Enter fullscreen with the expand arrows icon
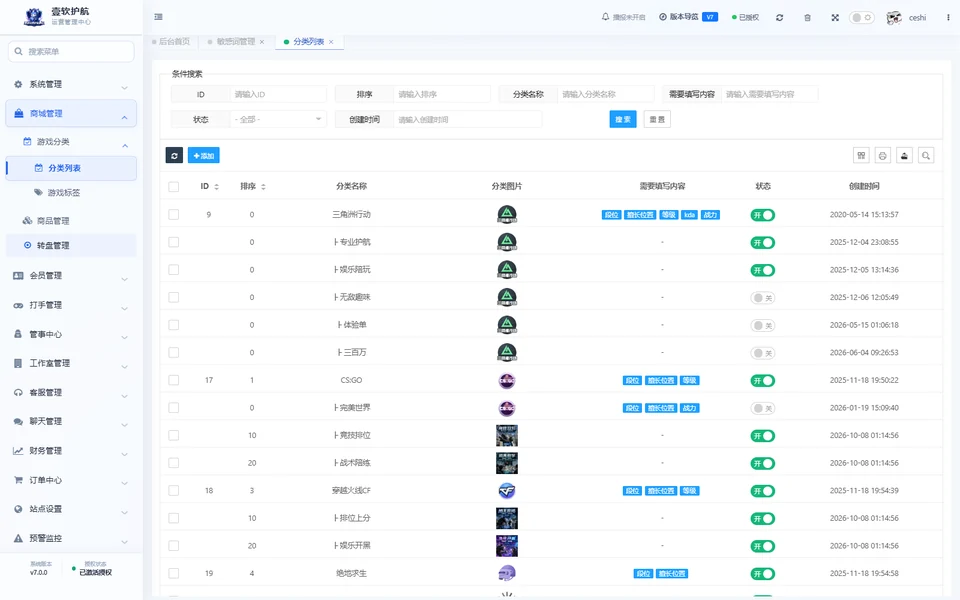This screenshot has height=600, width=960. [835, 18]
